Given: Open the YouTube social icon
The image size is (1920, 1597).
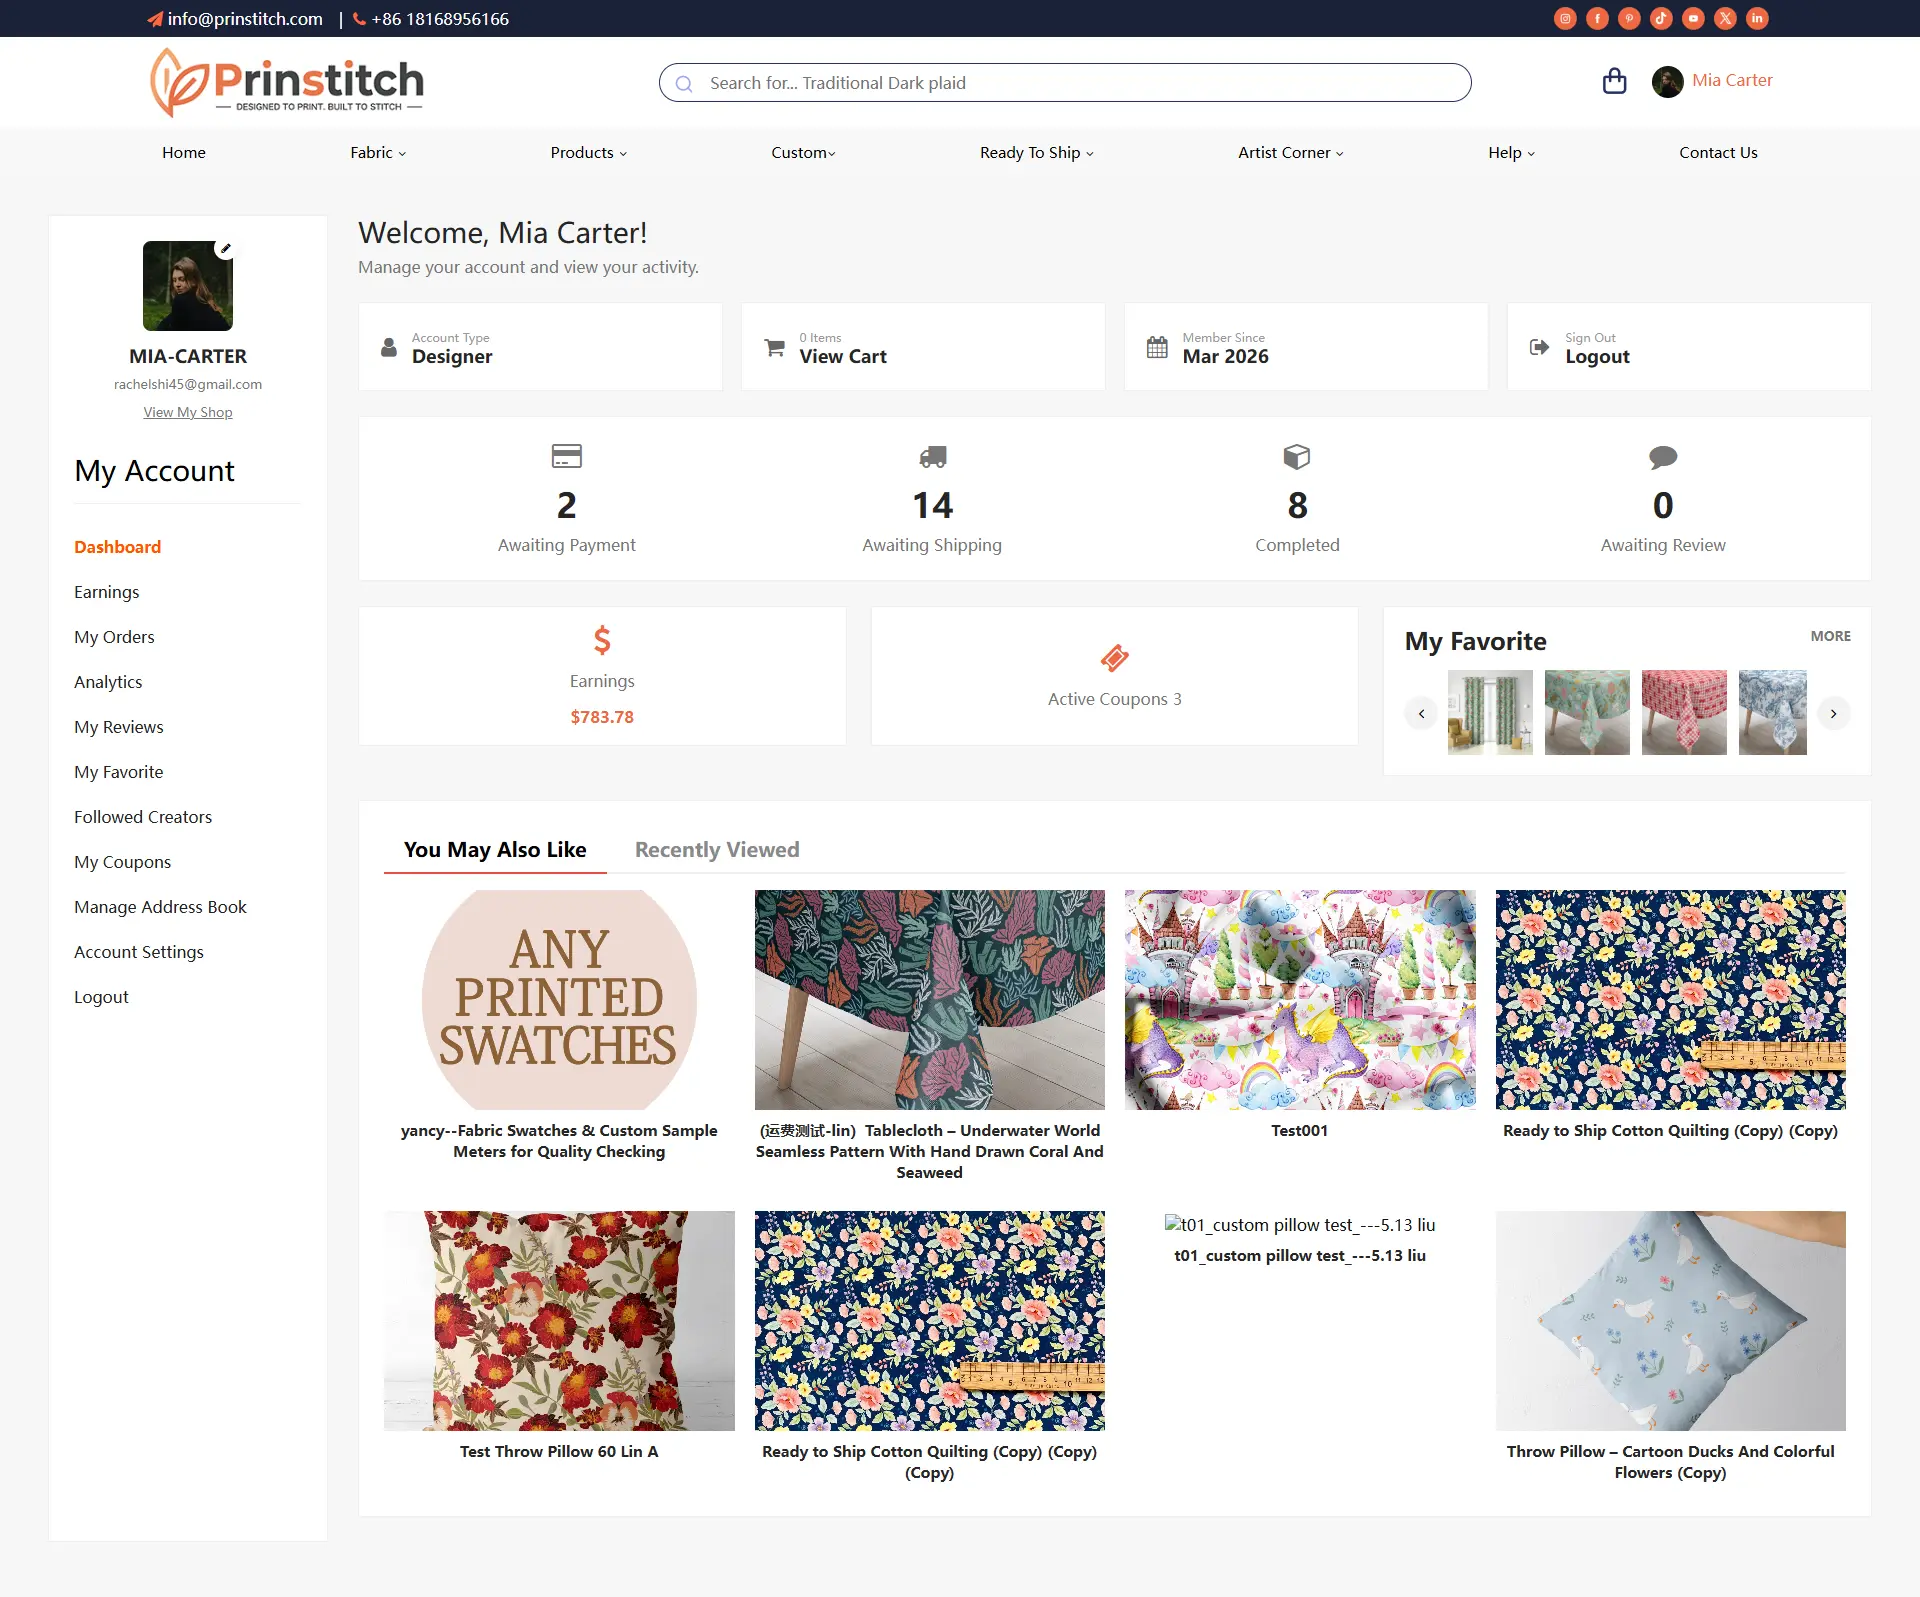Looking at the screenshot, I should 1693,18.
